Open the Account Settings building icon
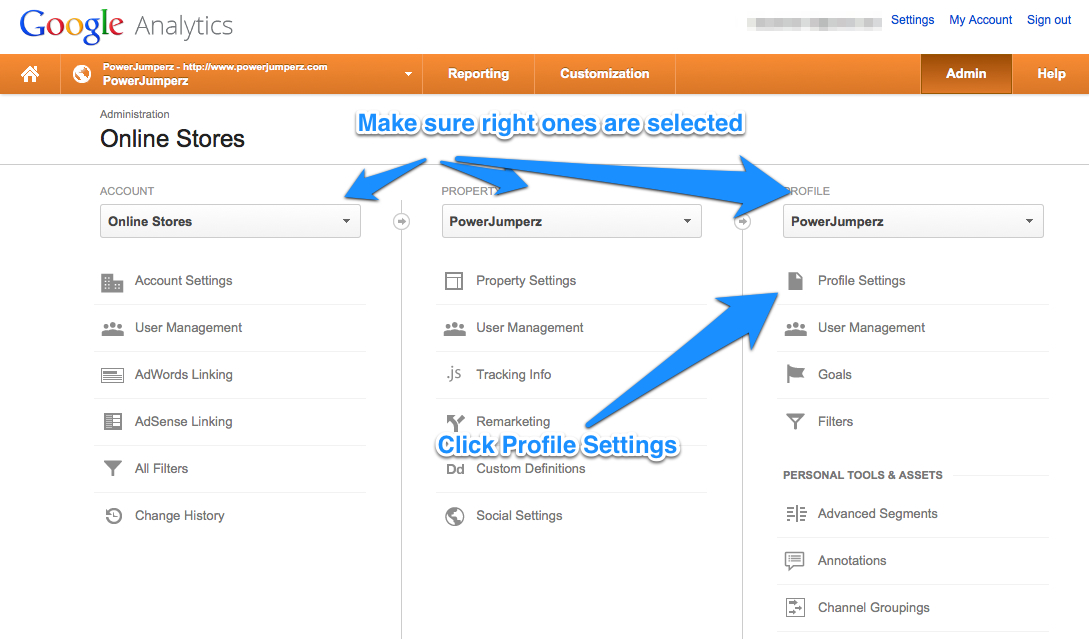1089x639 pixels. point(112,282)
